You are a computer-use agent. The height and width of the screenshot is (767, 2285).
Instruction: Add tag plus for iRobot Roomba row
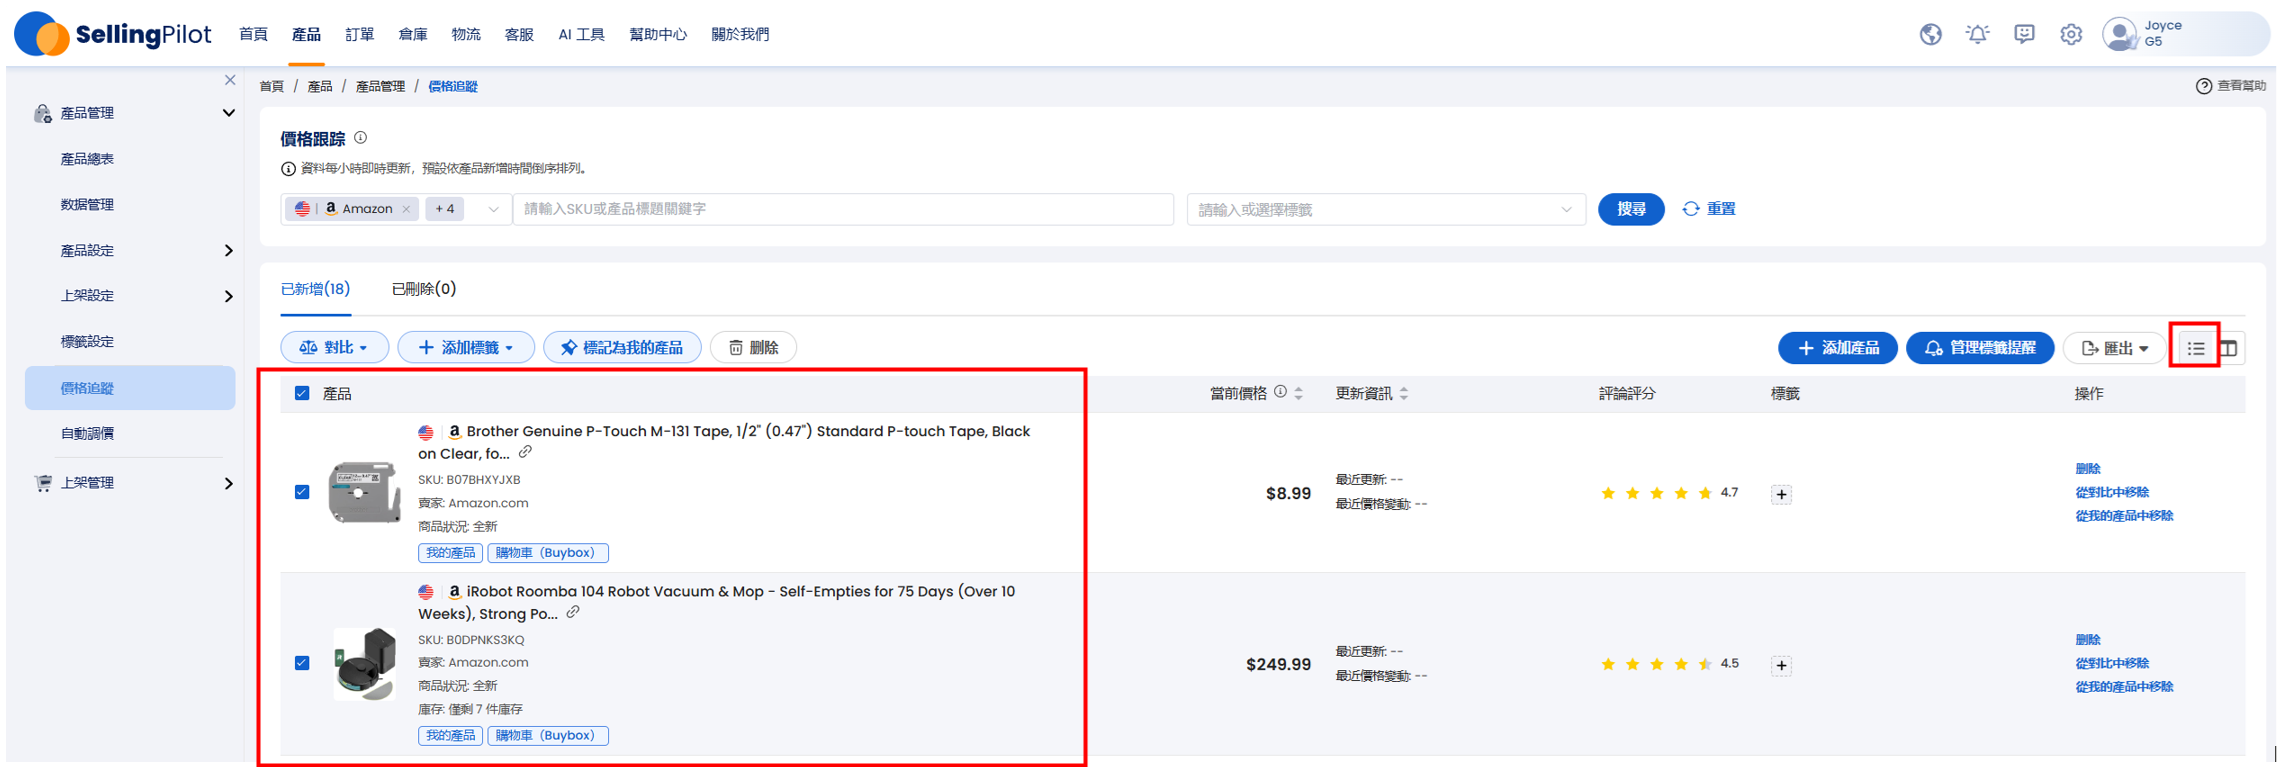pyautogui.click(x=1781, y=665)
